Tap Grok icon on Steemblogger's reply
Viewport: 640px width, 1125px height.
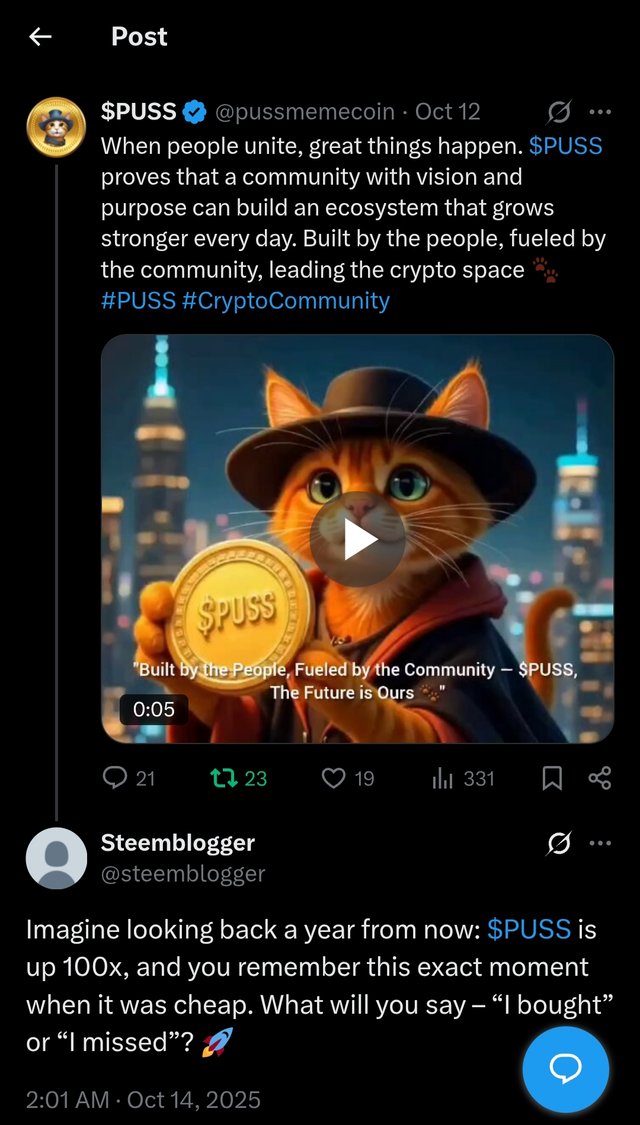559,844
